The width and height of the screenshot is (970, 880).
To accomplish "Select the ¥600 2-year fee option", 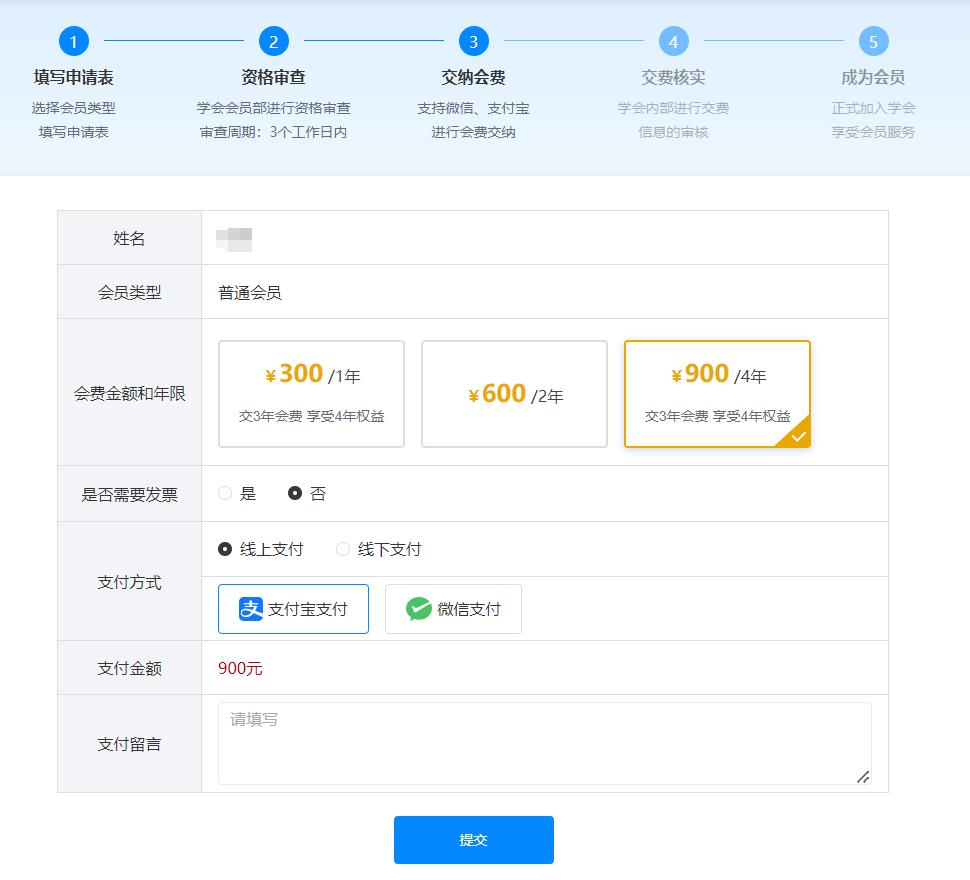I will (x=514, y=394).
